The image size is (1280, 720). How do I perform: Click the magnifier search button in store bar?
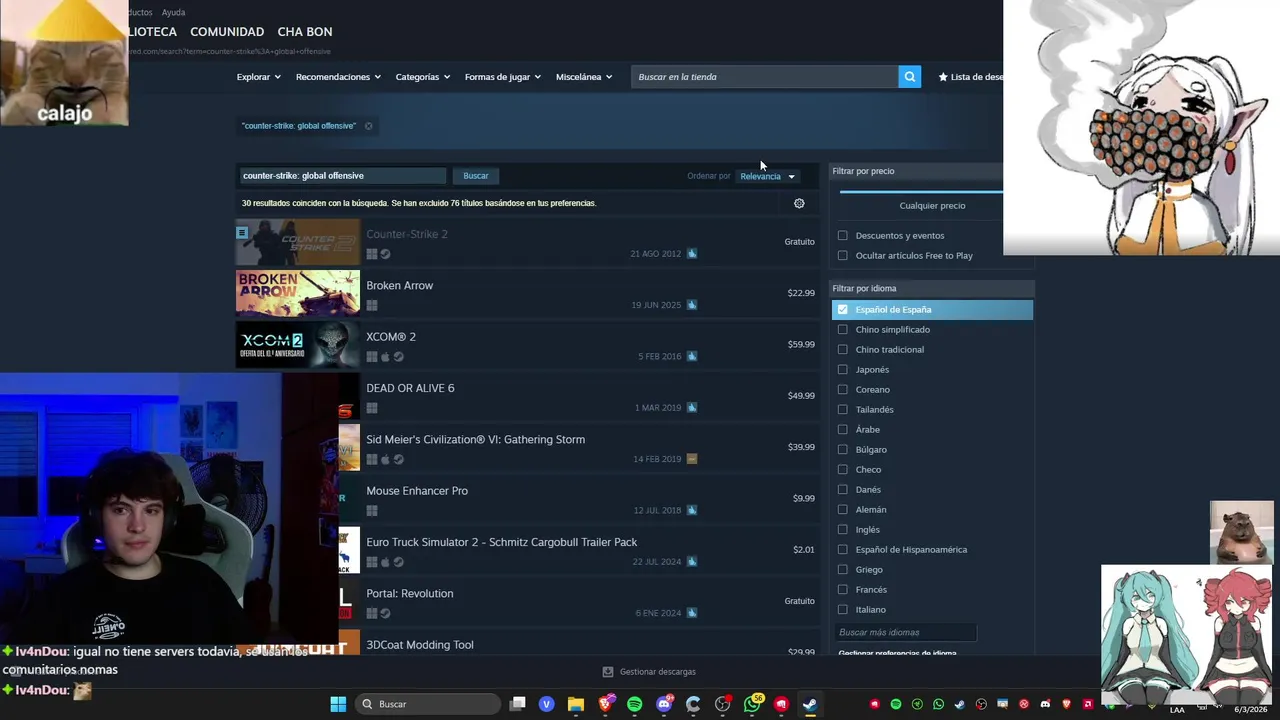pyautogui.click(x=909, y=77)
